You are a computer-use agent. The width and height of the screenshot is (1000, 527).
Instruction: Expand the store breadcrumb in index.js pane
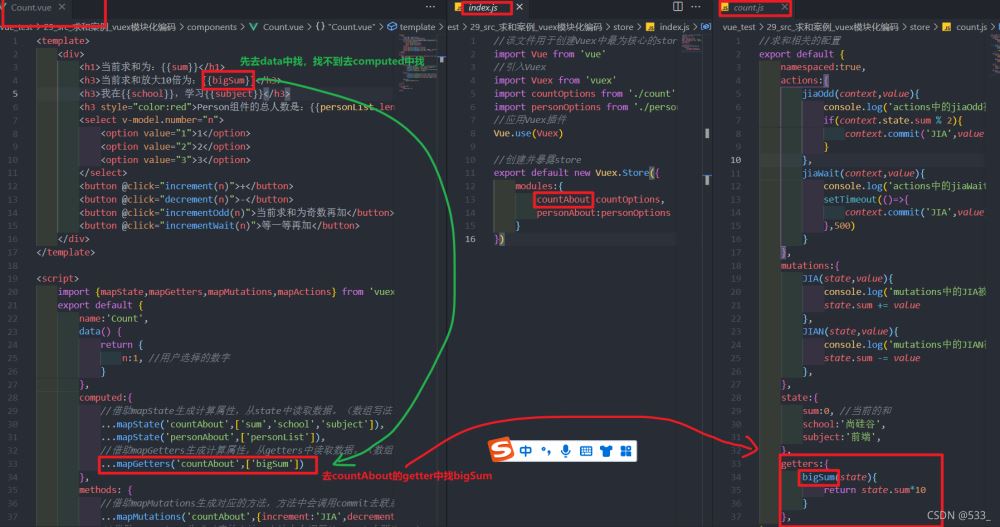623,27
